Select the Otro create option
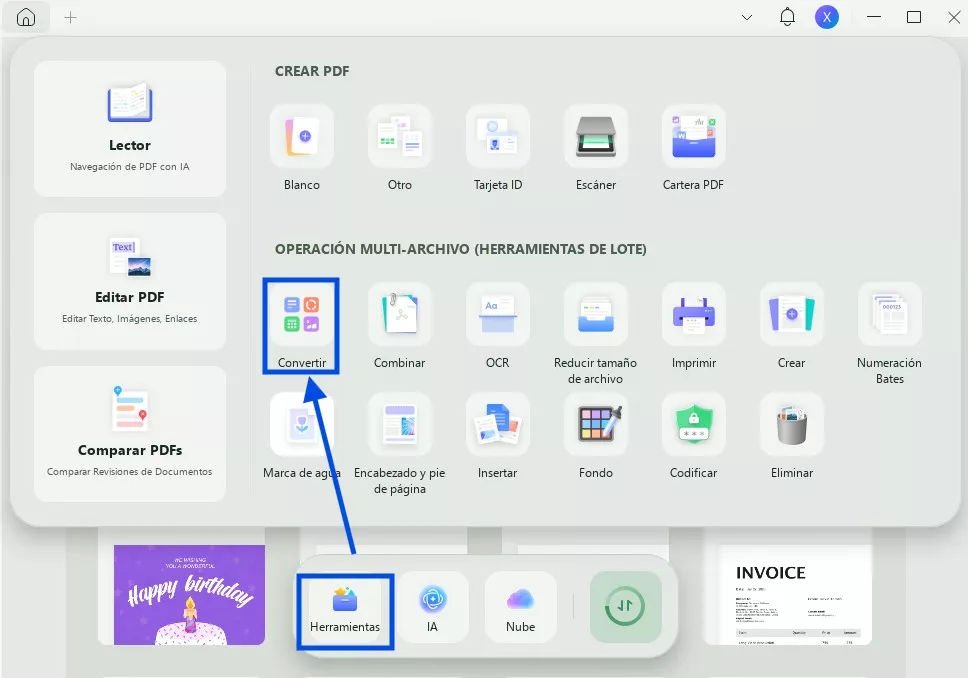968x678 pixels. point(399,148)
